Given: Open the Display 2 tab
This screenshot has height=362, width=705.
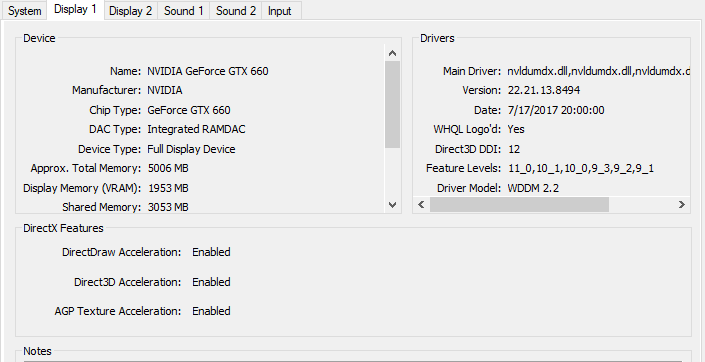Looking at the screenshot, I should [130, 11].
